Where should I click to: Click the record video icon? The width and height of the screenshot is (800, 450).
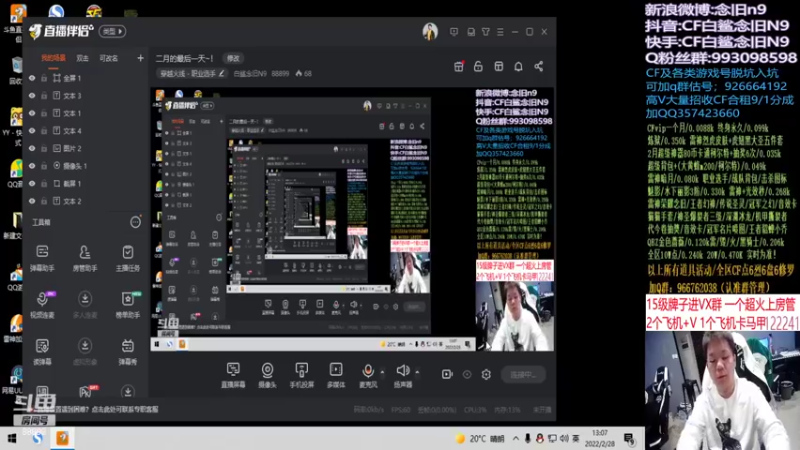click(447, 374)
